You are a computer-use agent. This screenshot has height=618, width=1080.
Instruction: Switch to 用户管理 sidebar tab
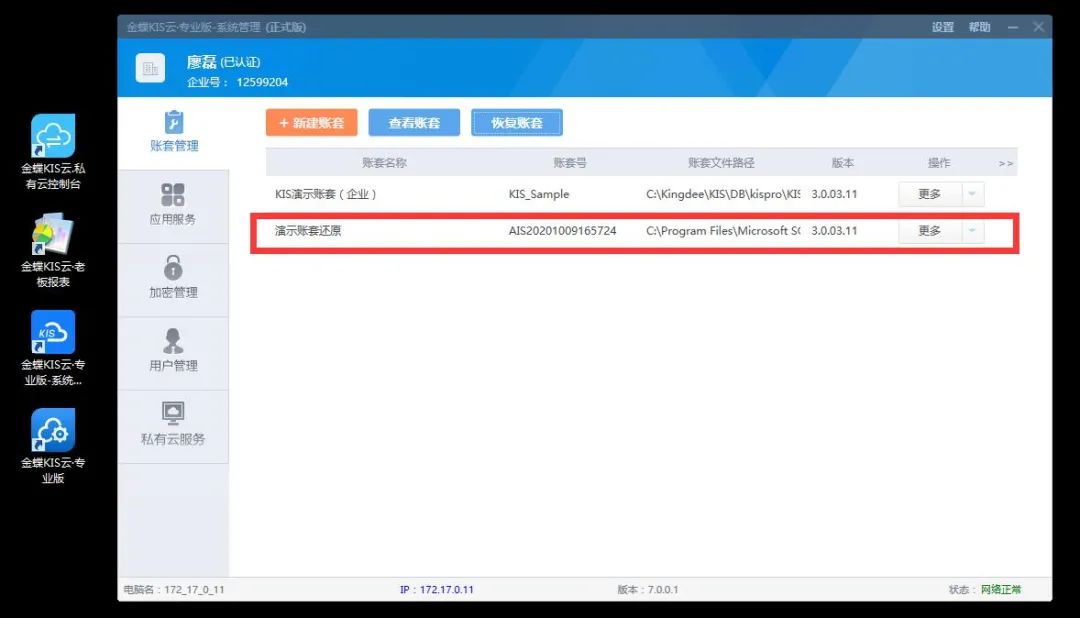point(174,353)
